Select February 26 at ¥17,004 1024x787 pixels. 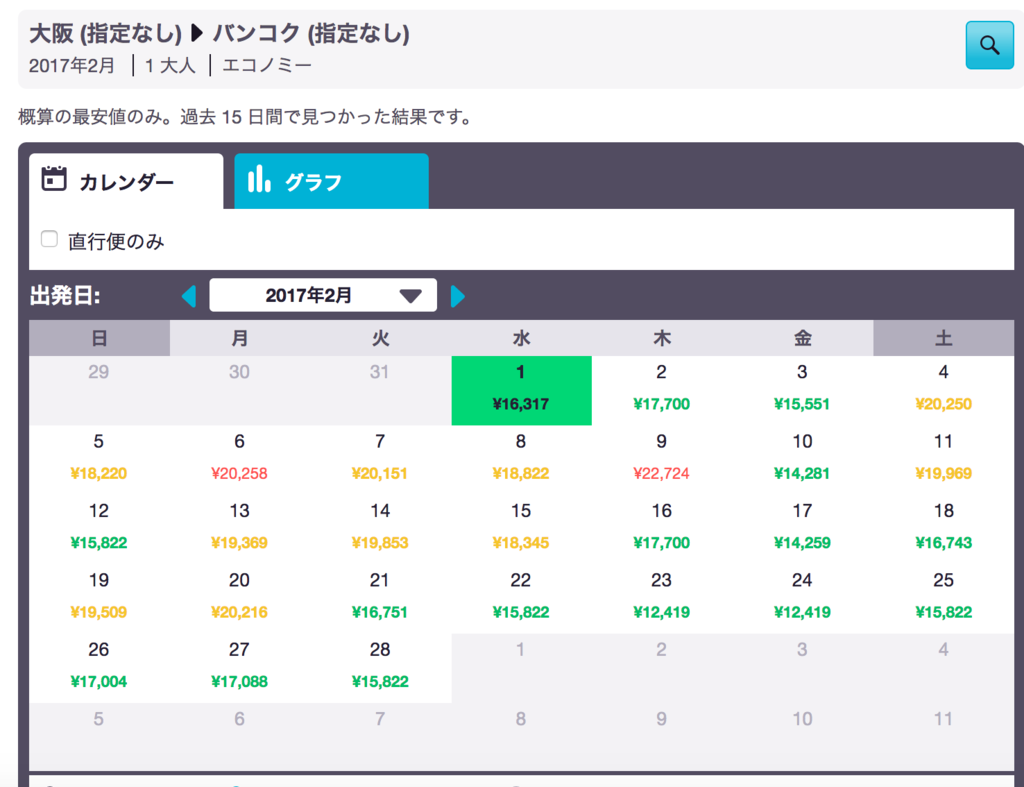pyautogui.click(x=99, y=668)
